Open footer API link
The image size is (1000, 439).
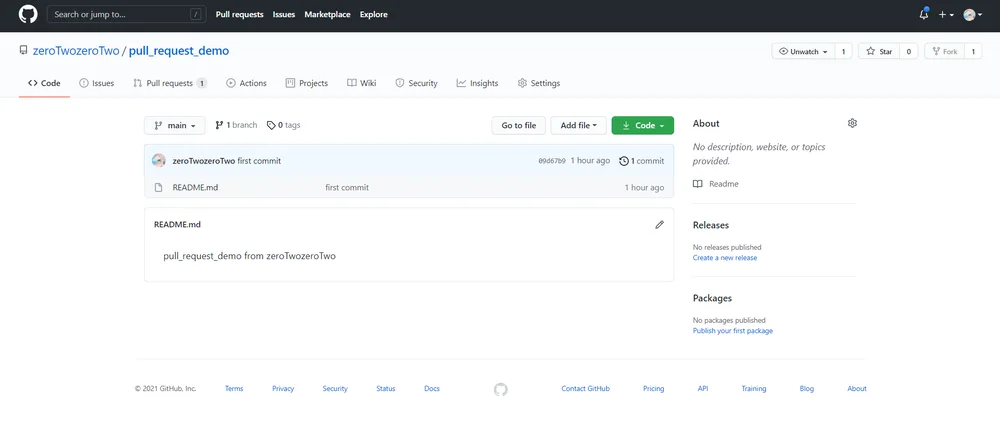click(703, 389)
